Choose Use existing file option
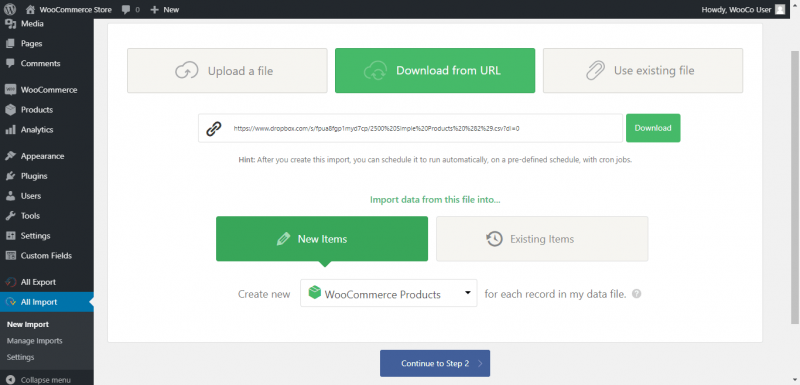 tap(643, 70)
